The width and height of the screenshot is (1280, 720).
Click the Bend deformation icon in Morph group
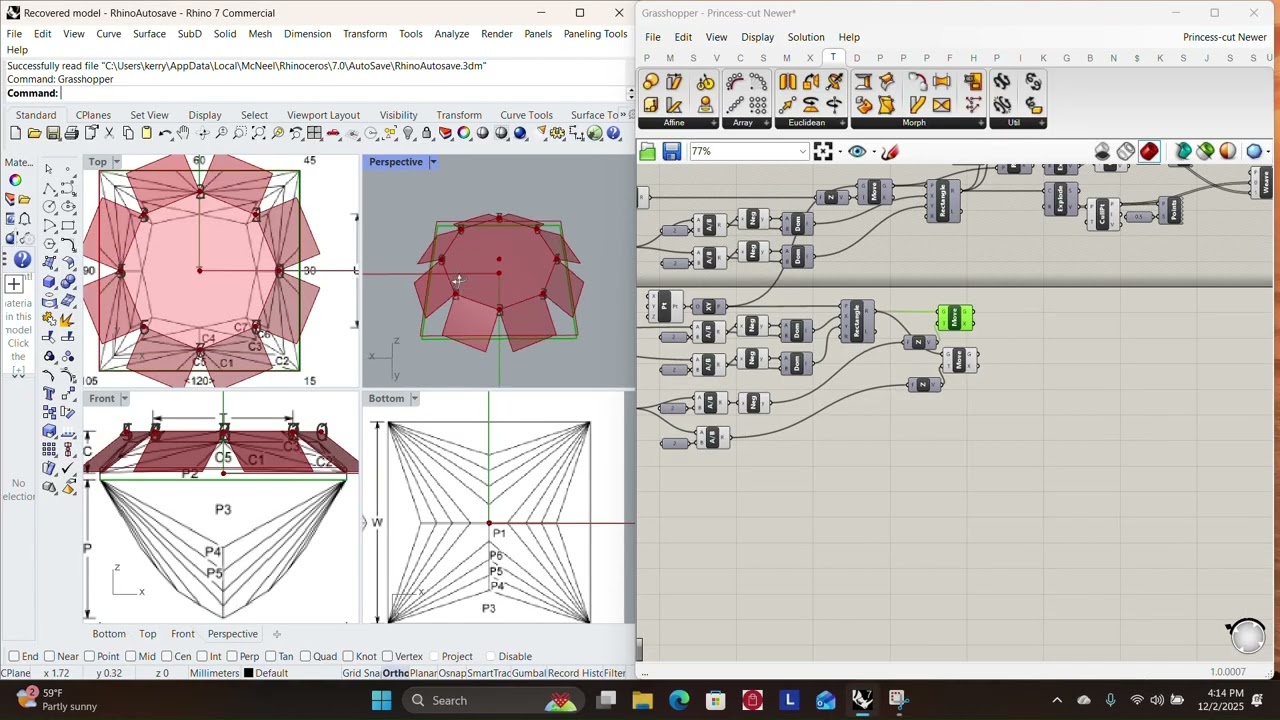click(x=917, y=81)
